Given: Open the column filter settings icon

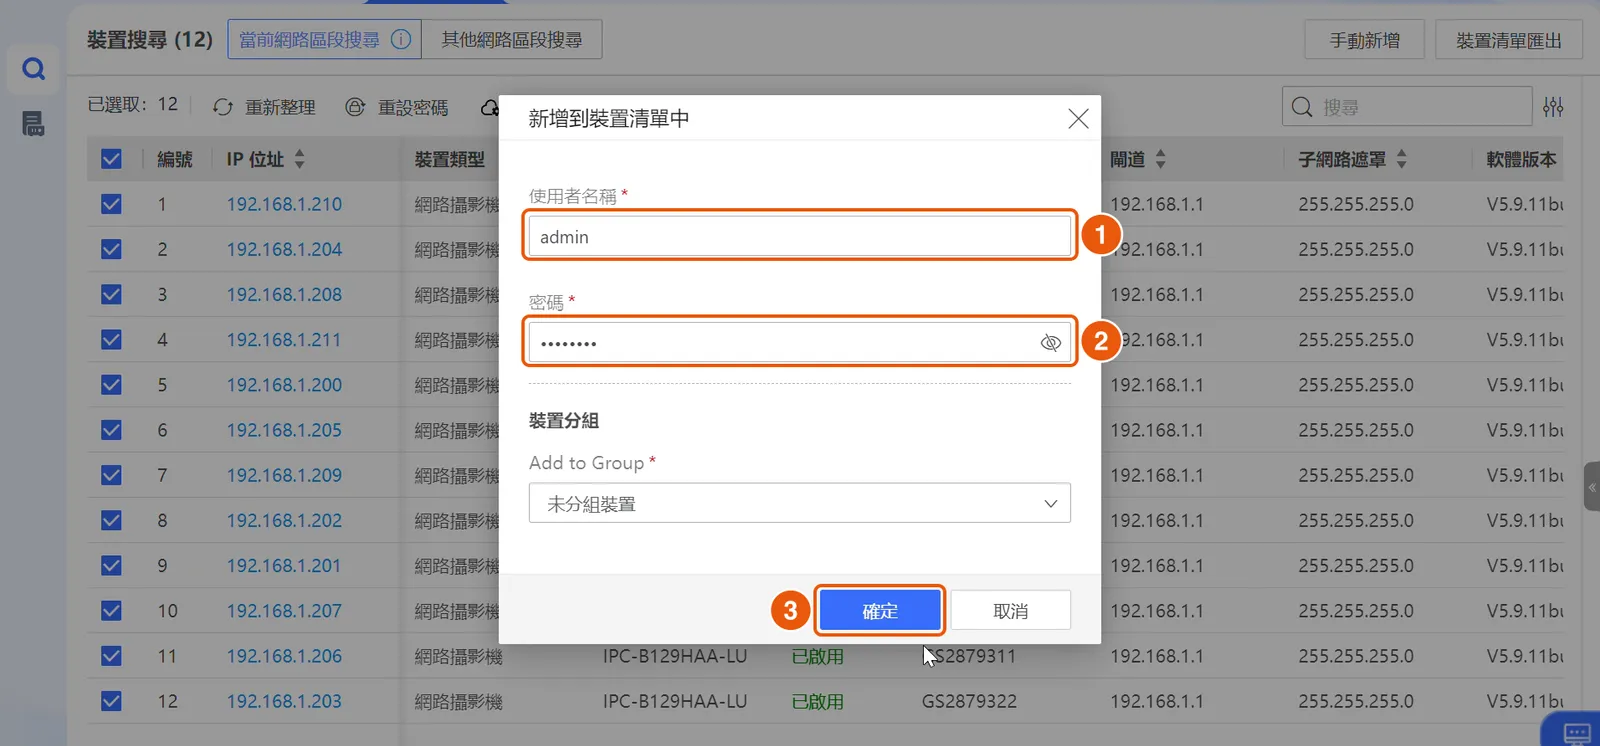Looking at the screenshot, I should pyautogui.click(x=1553, y=106).
